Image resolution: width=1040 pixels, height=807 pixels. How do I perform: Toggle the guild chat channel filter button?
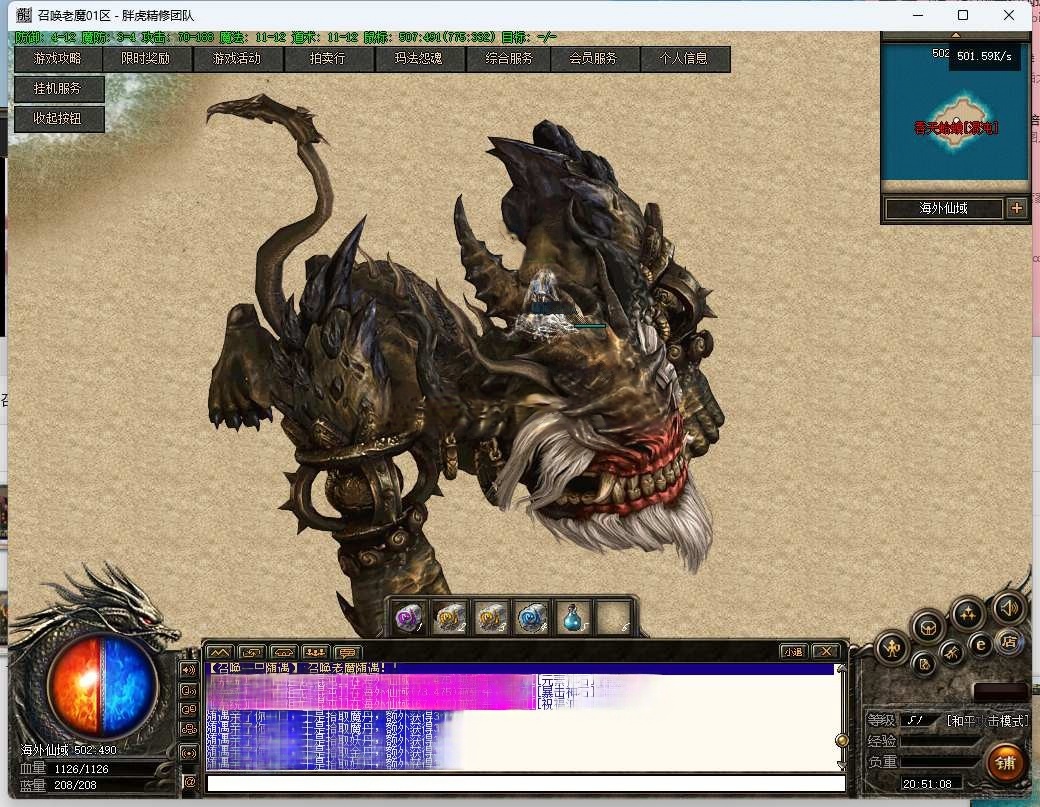[x=189, y=729]
